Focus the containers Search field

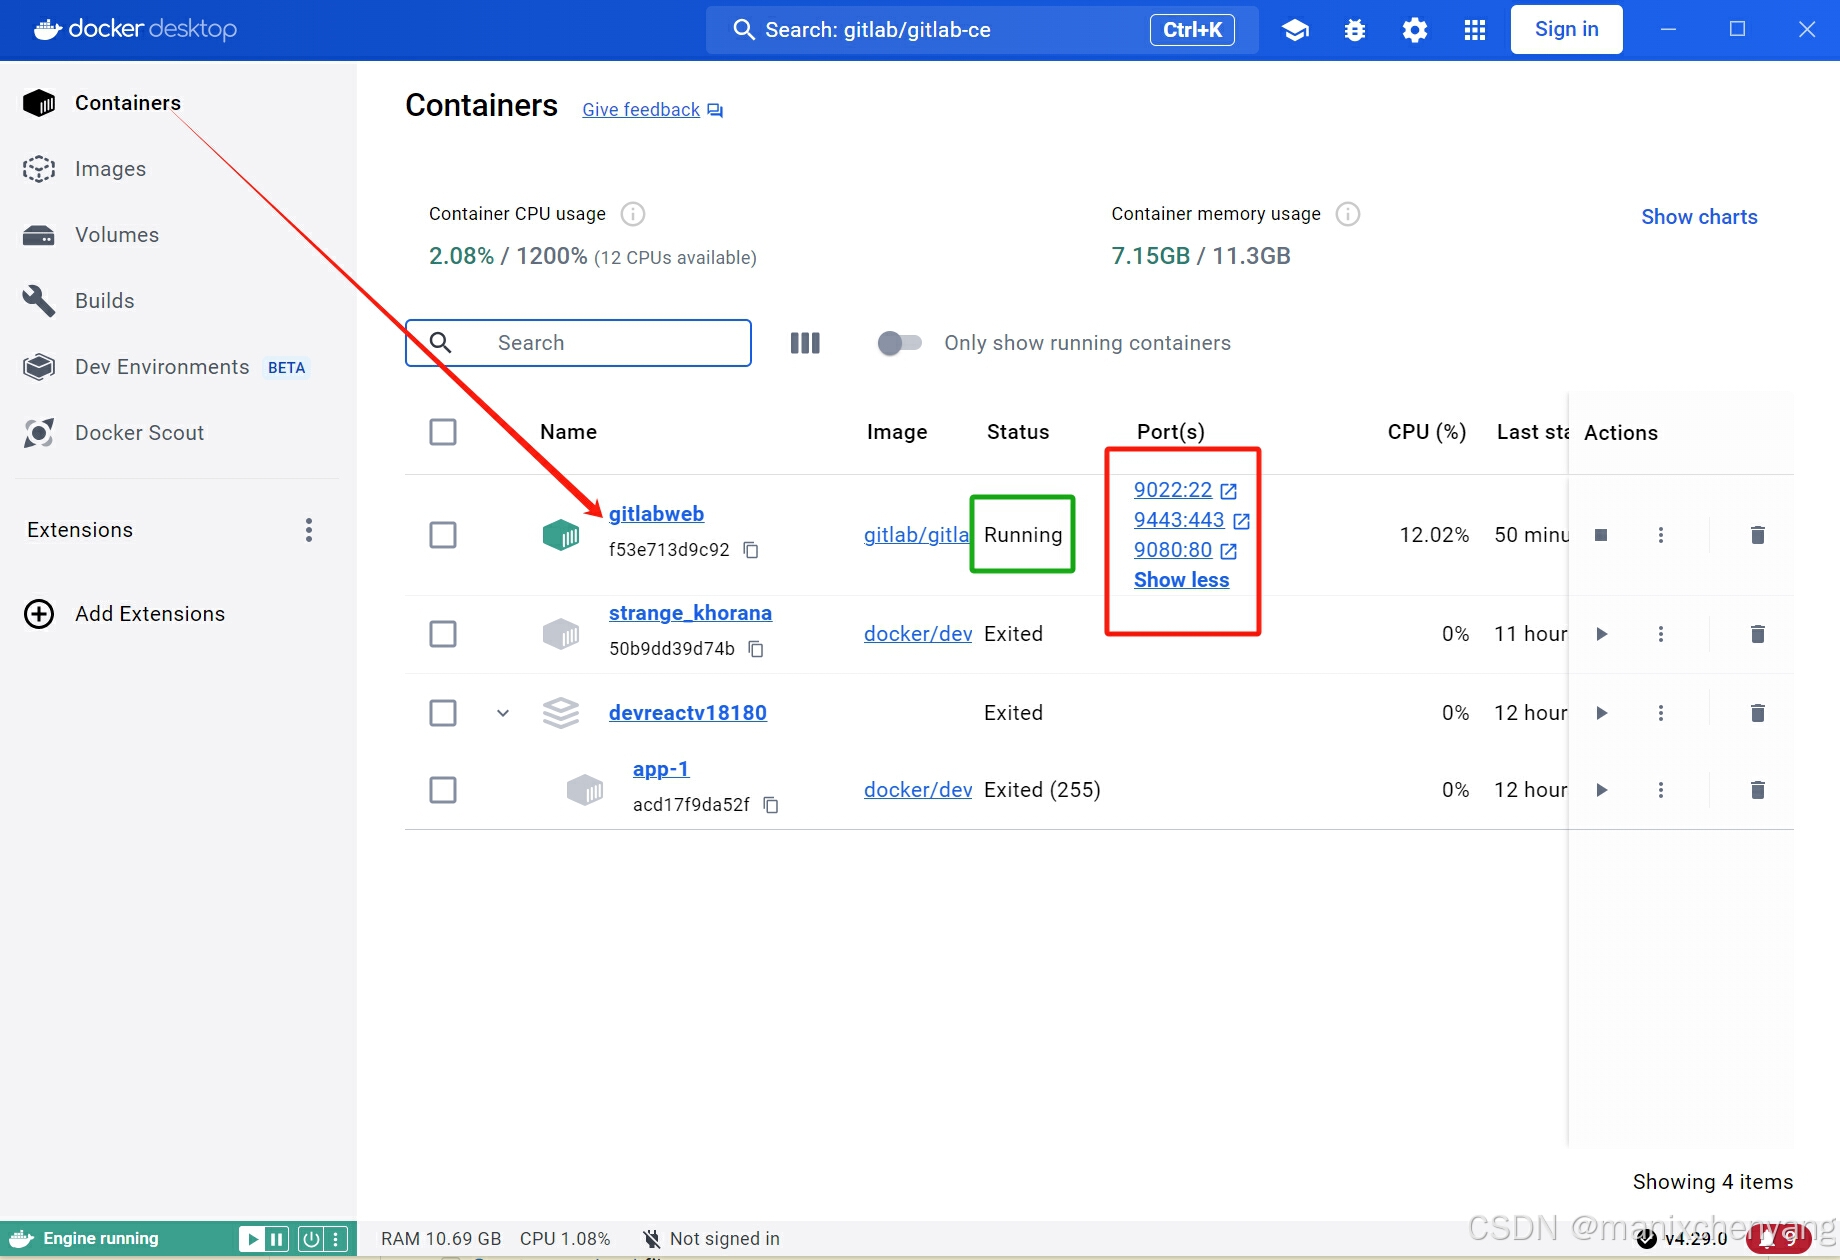pyautogui.click(x=578, y=343)
